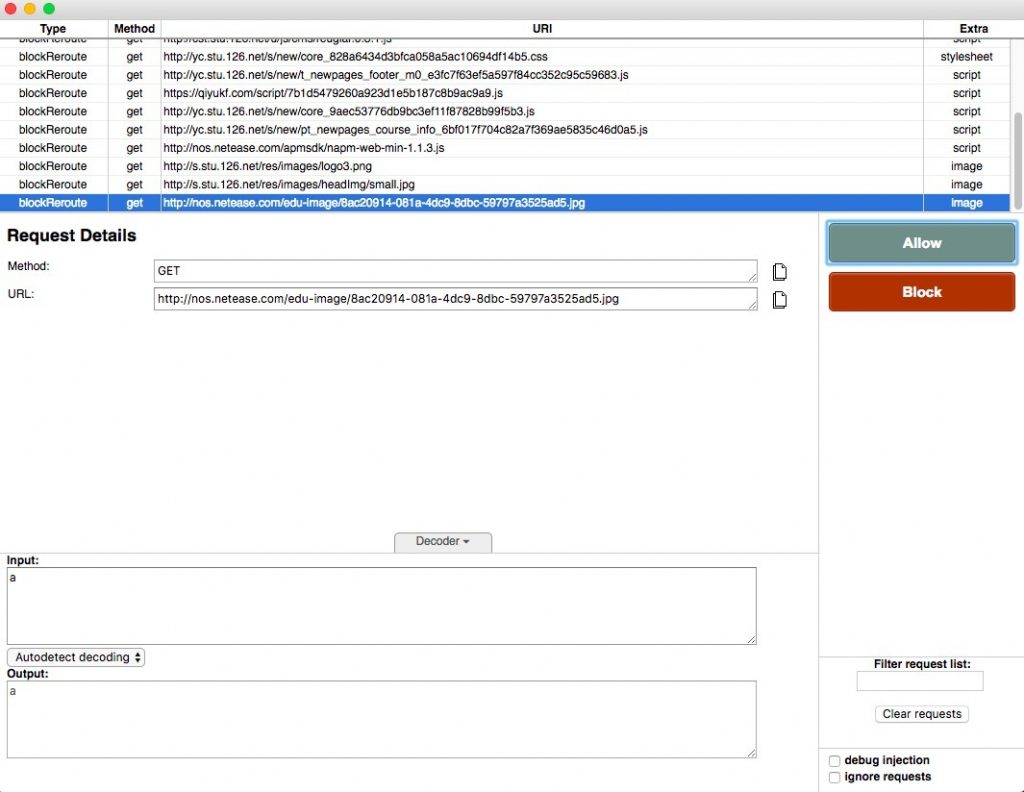Copy the URL using copy icon
Screen dimensions: 1024x792
tap(780, 299)
